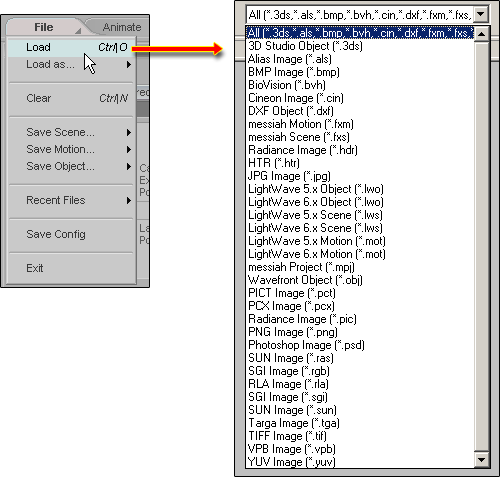Expand the Load as... submenu arrow

click(x=129, y=65)
